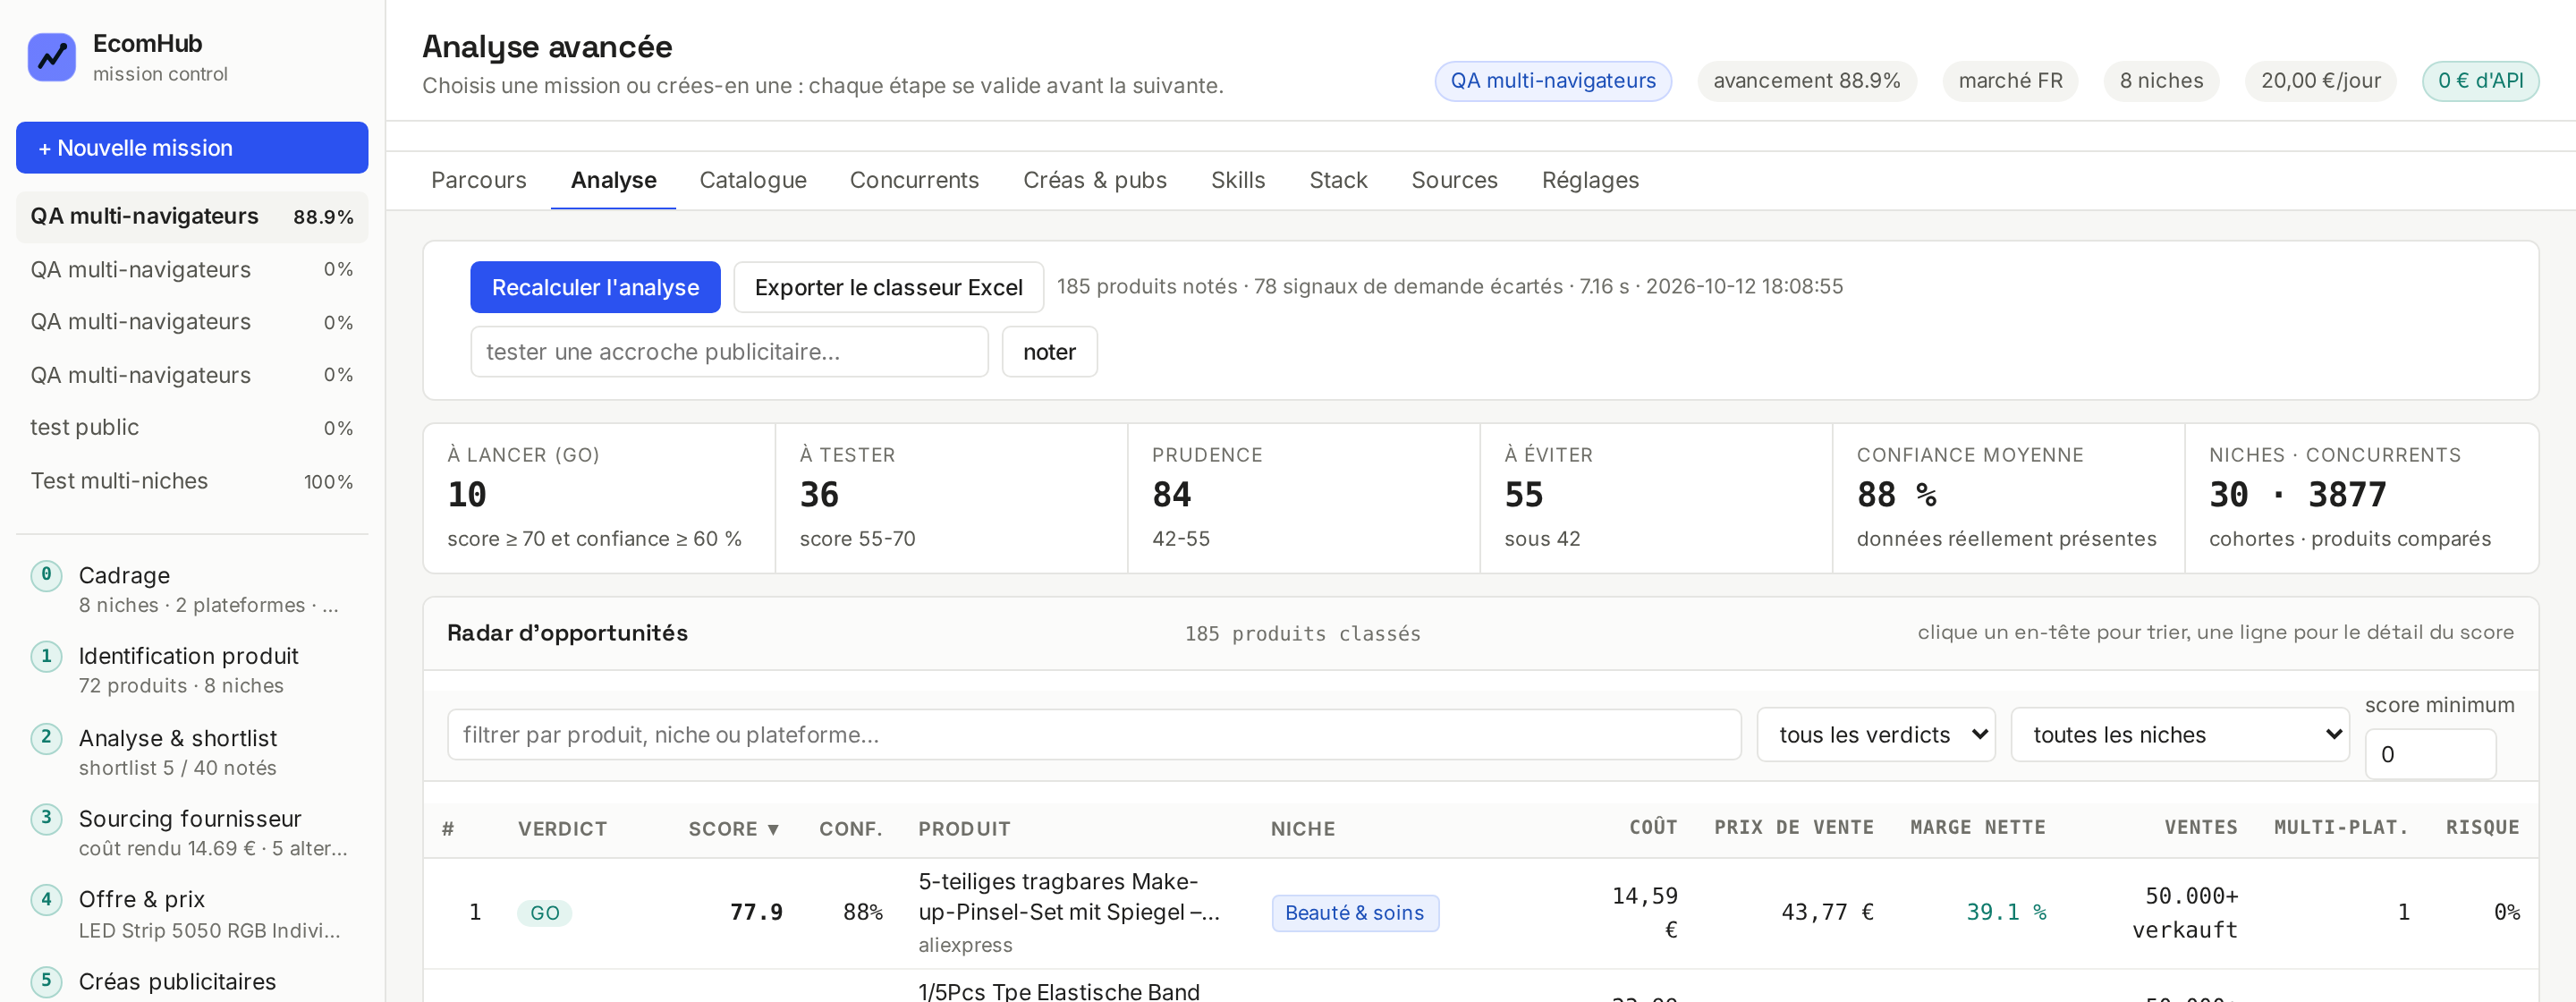This screenshot has width=2576, height=1002.
Task: Open the 'tous les verdicts' dropdown
Action: coord(1876,735)
